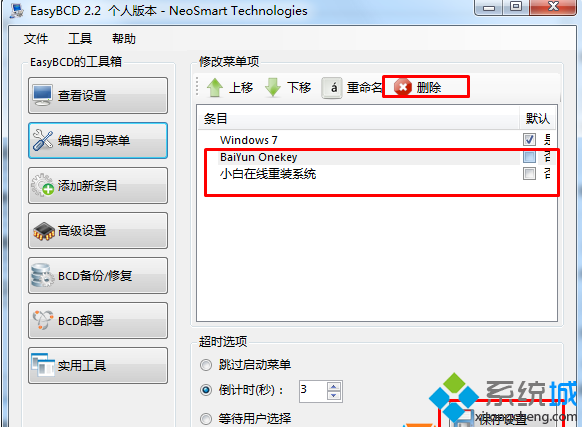Open 高级设置 via the chip icon

pos(44,231)
